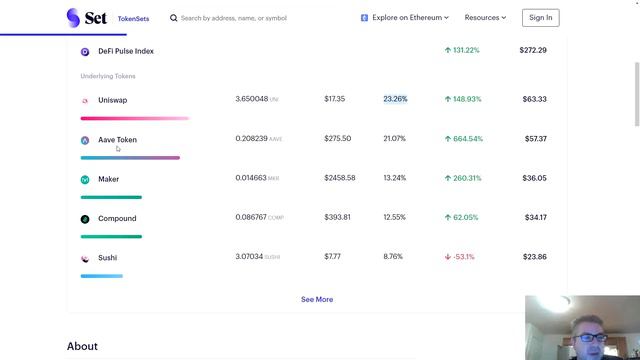
Task: Click the DeFi Pulse Index token icon
Action: pyautogui.click(x=85, y=52)
